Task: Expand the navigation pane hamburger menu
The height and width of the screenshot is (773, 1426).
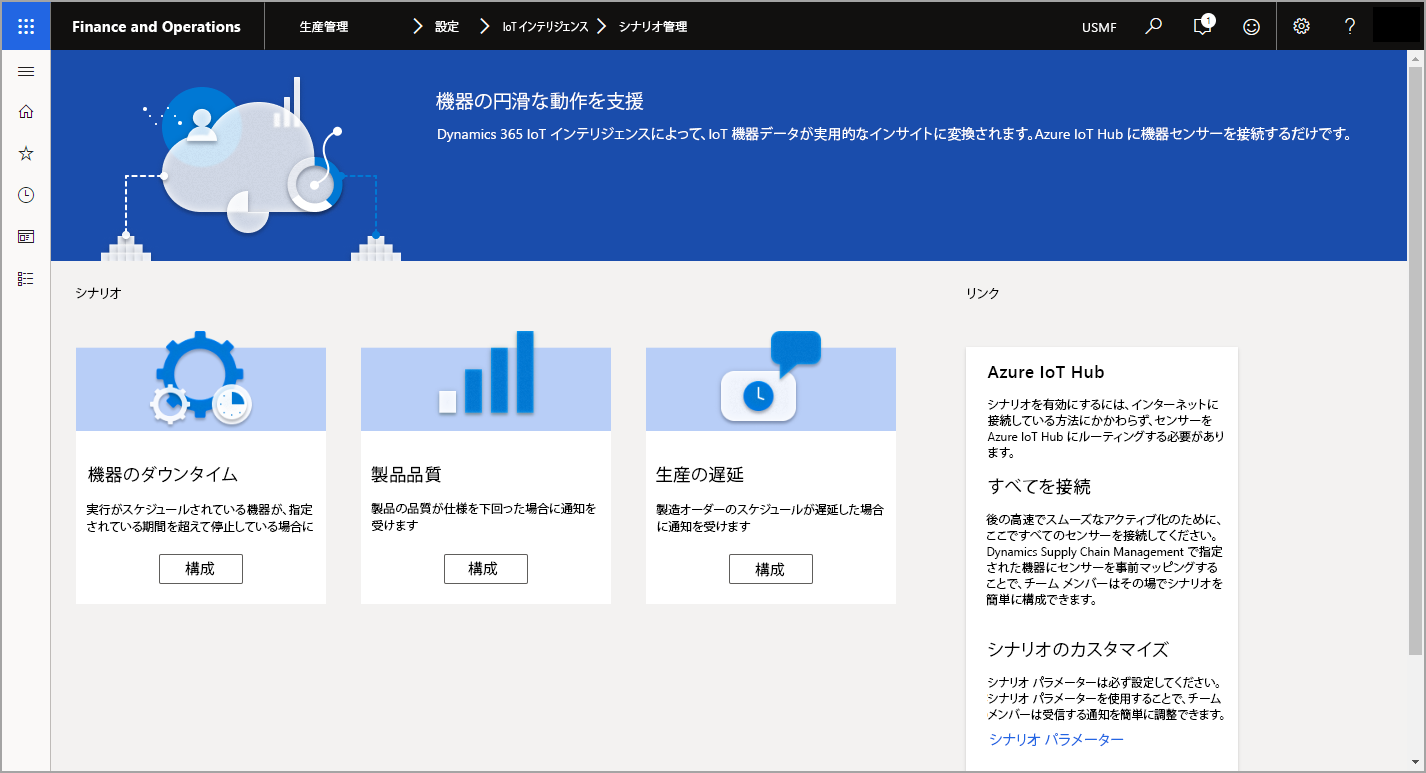Action: (x=26, y=72)
